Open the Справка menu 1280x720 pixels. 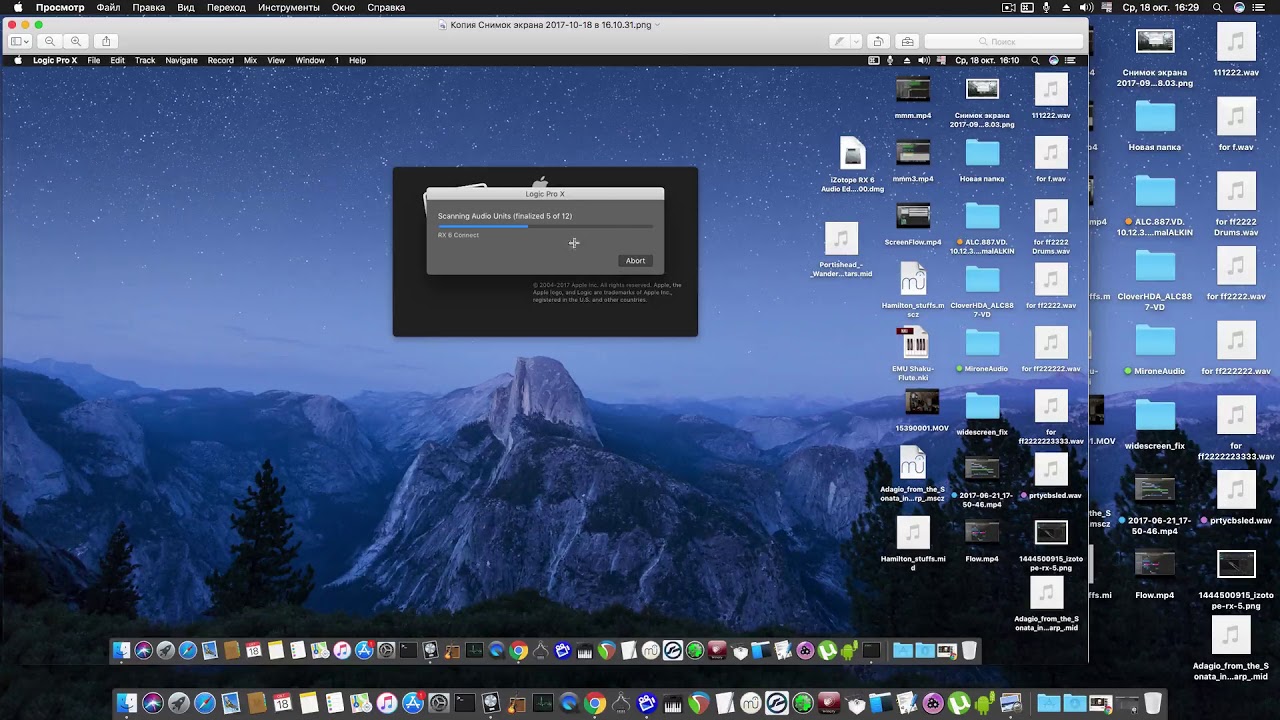386,7
